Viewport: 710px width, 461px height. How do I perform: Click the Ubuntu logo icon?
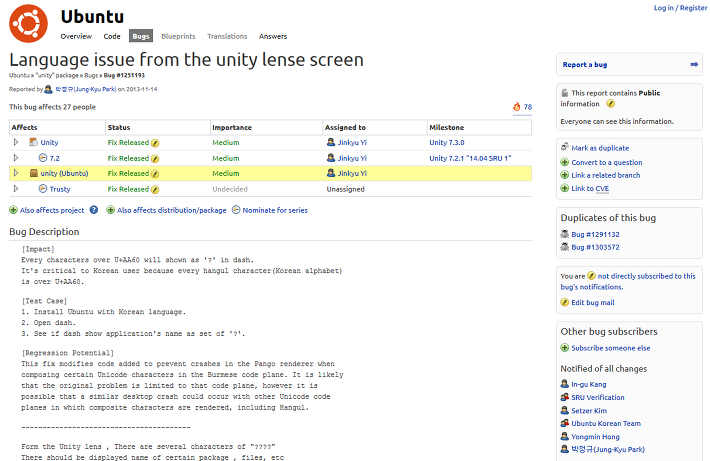click(x=28, y=24)
